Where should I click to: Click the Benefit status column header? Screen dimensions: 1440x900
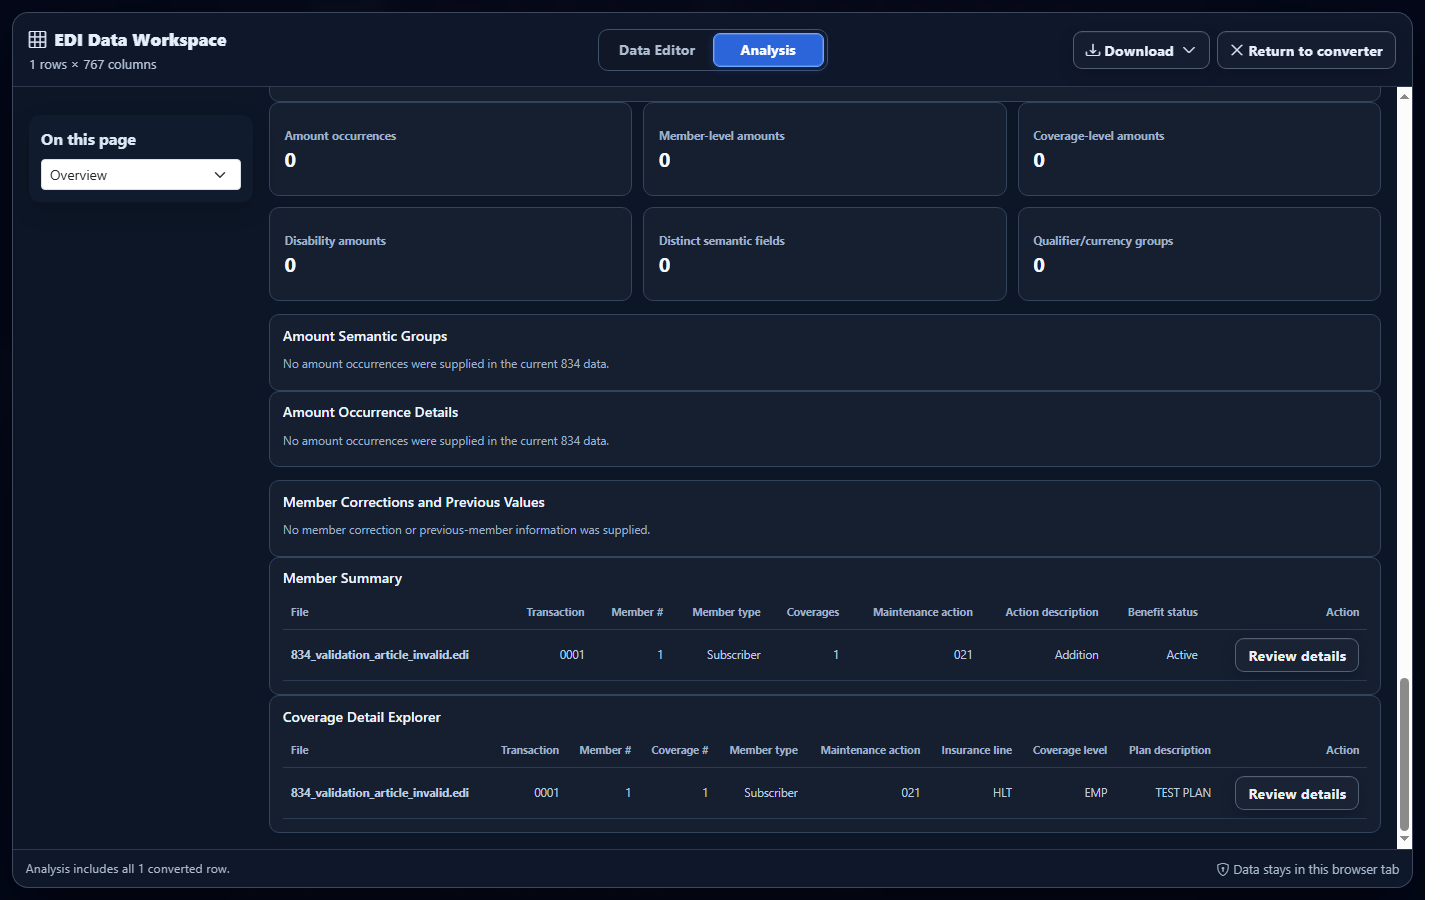click(x=1162, y=612)
